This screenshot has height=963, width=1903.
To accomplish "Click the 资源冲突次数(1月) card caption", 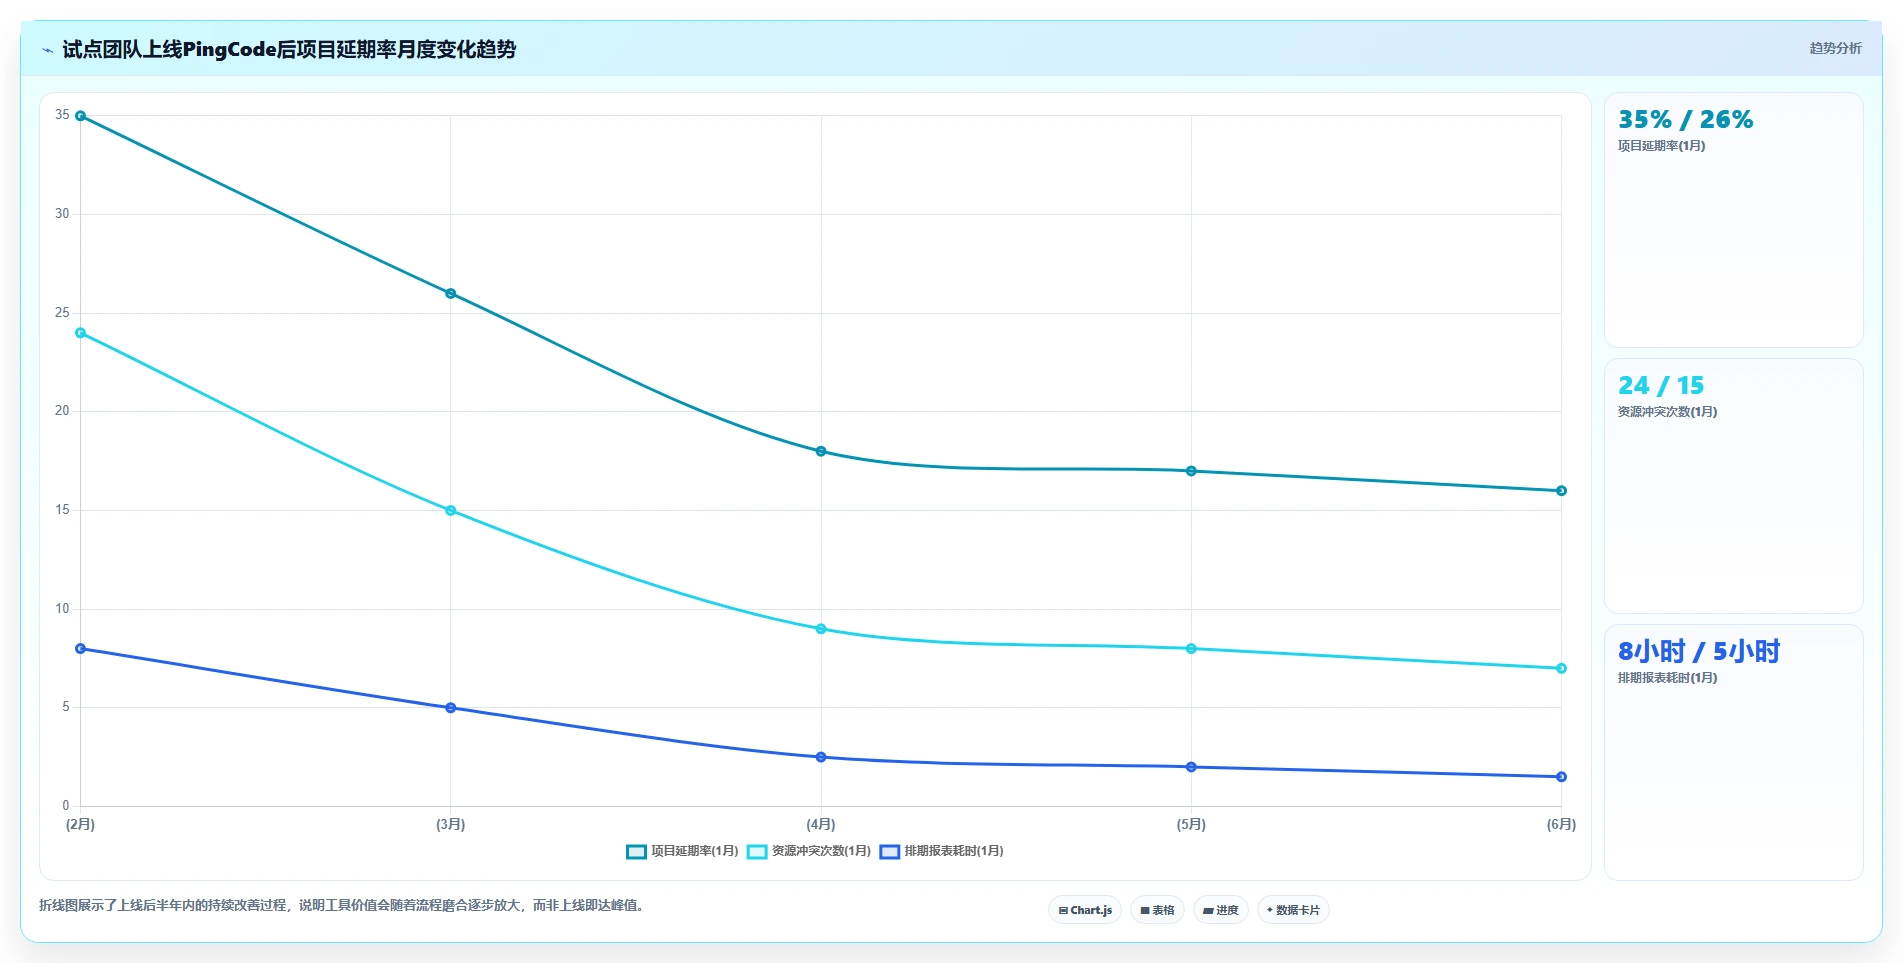I will 1667,412.
